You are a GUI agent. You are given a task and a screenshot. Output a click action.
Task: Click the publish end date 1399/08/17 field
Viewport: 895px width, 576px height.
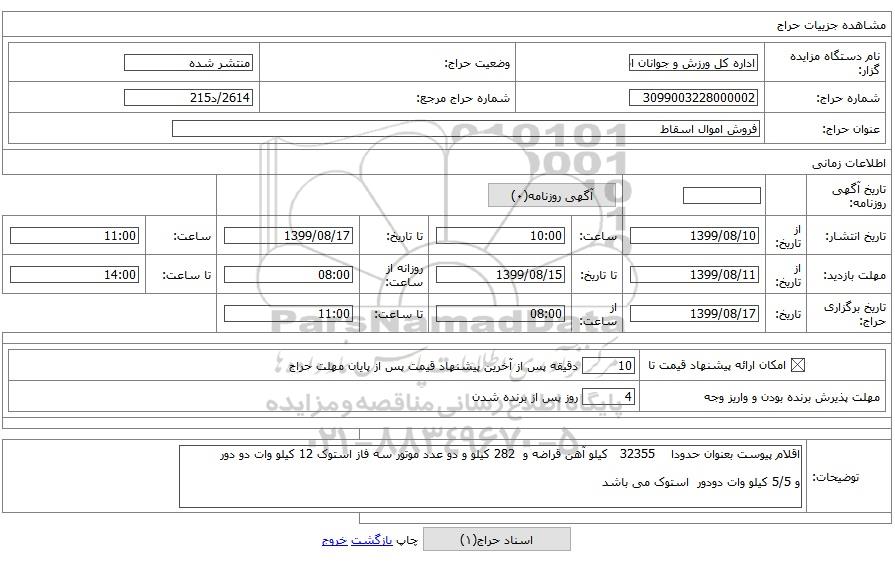[x=288, y=235]
